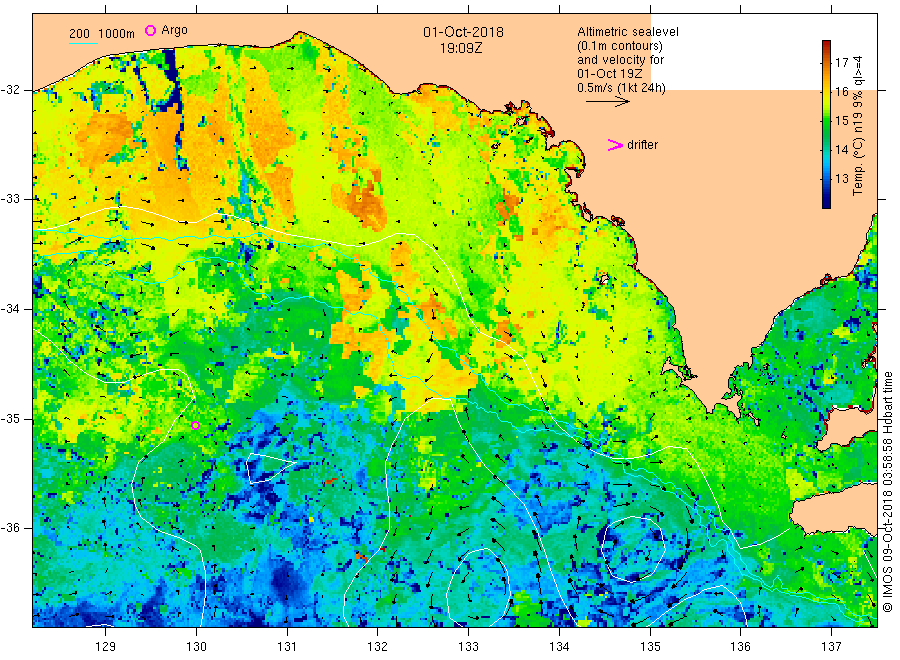Click the 'Argo' legend label

click(174, 30)
